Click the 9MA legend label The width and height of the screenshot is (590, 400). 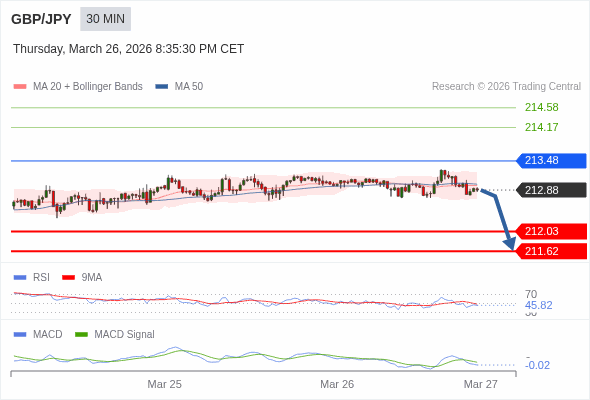pos(92,278)
